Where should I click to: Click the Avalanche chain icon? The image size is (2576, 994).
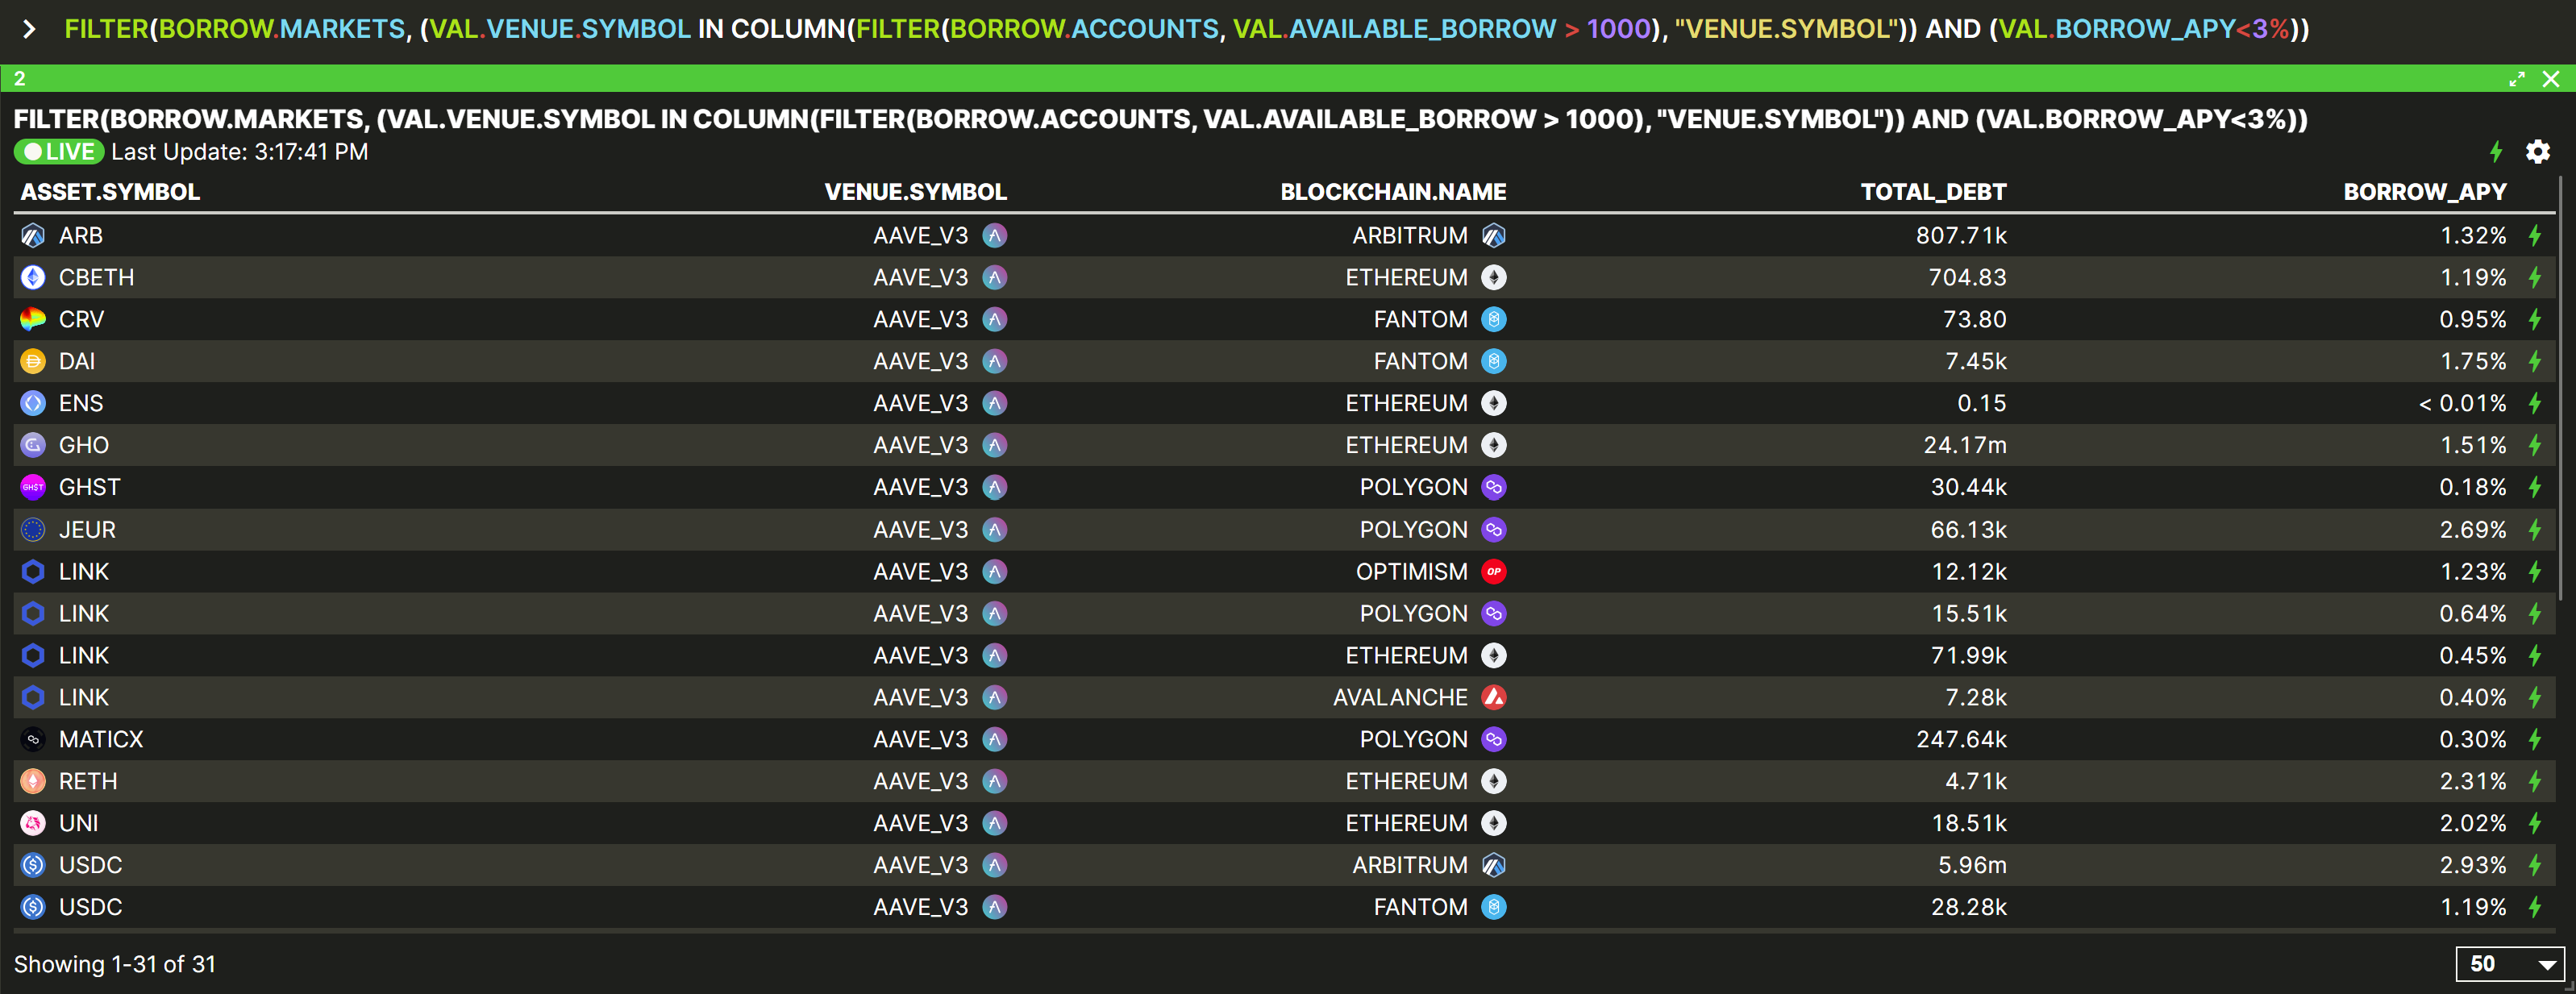pos(1493,698)
